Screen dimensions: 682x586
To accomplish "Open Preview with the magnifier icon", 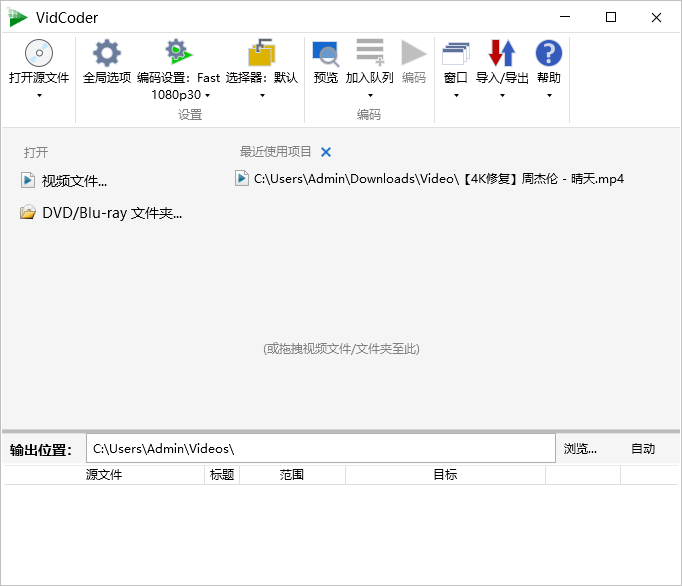I will 325,53.
